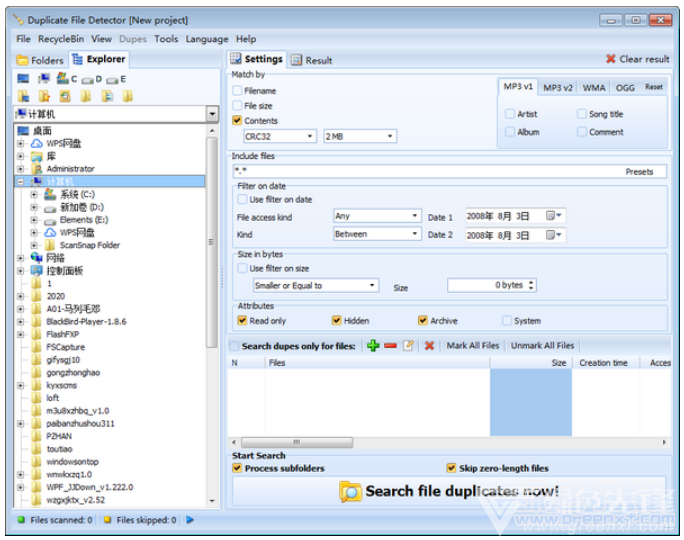Click the WPS cloud icon under 计算机

[x=51, y=232]
